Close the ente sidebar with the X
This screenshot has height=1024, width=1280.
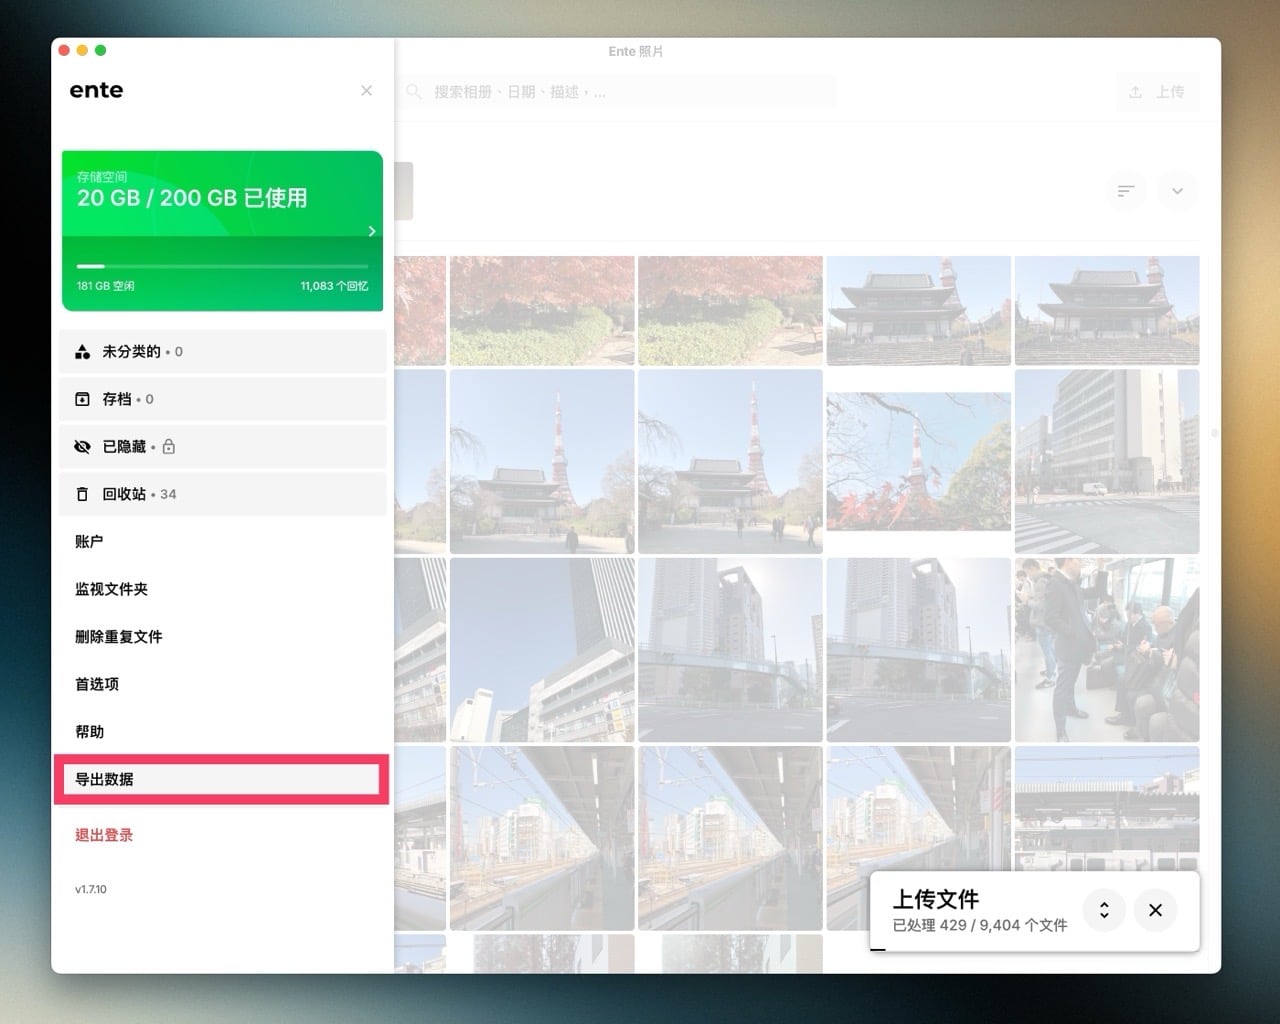click(x=366, y=91)
